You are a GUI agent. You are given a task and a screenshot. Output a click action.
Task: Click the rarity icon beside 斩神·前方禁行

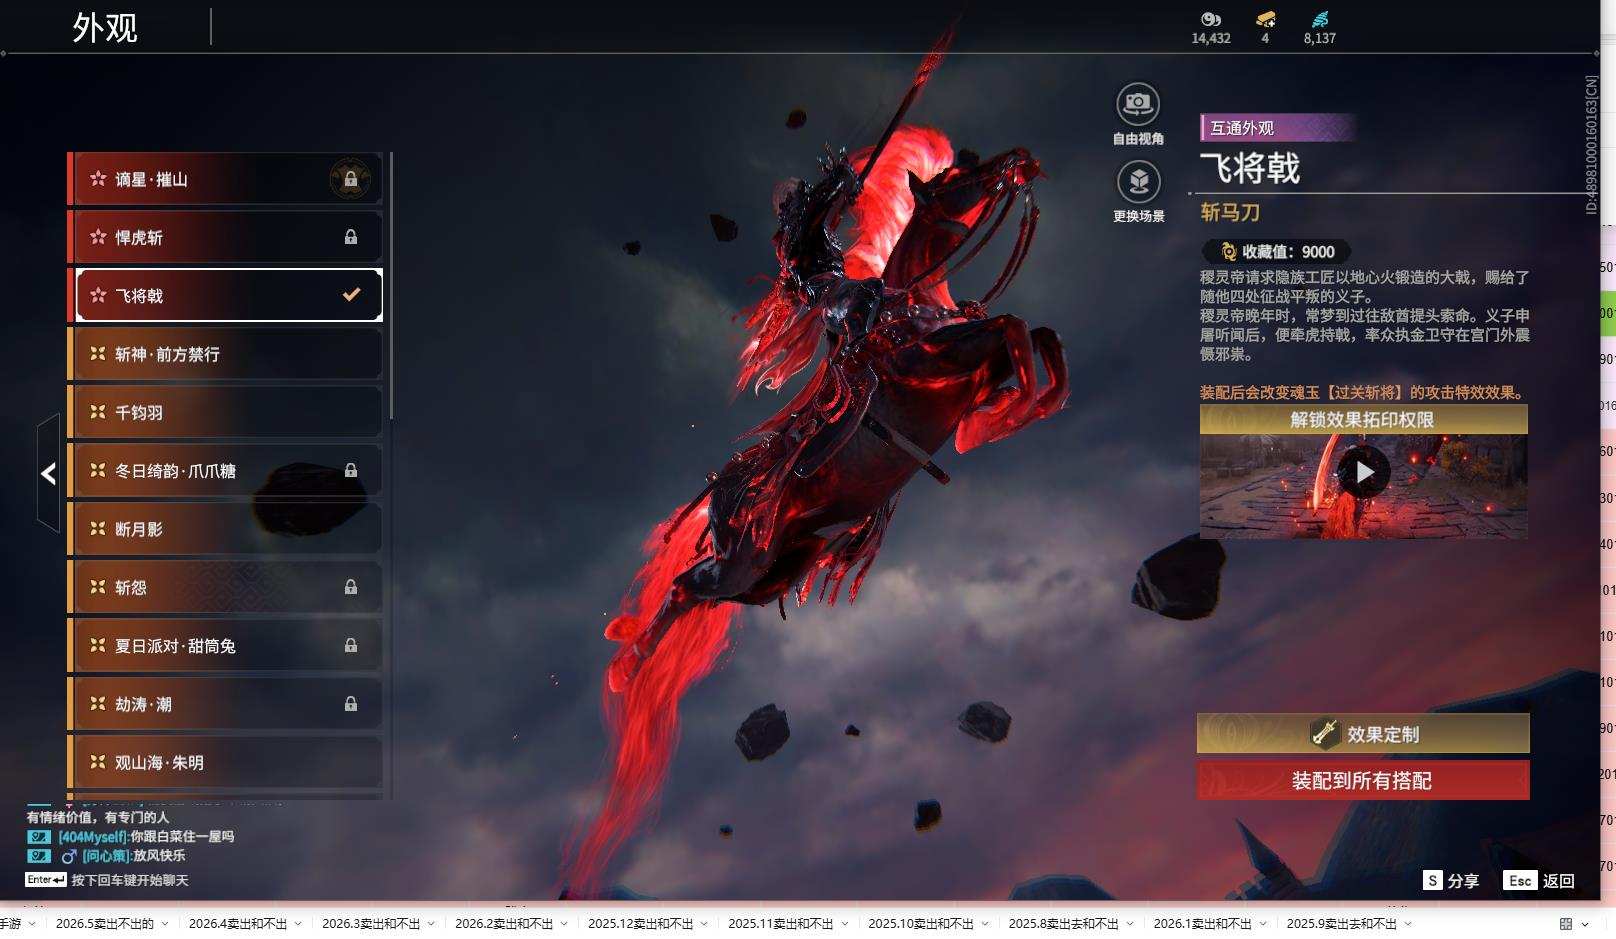point(98,353)
